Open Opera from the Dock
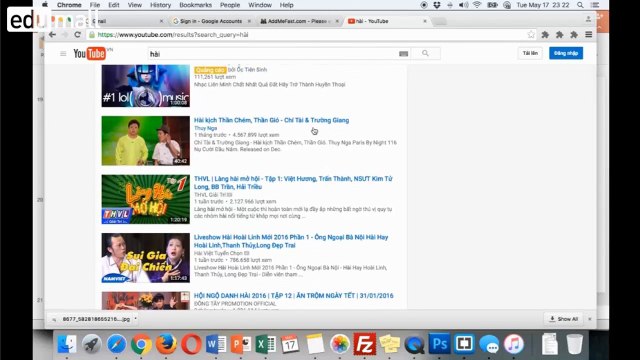This screenshot has width=640, height=360. 191,344
